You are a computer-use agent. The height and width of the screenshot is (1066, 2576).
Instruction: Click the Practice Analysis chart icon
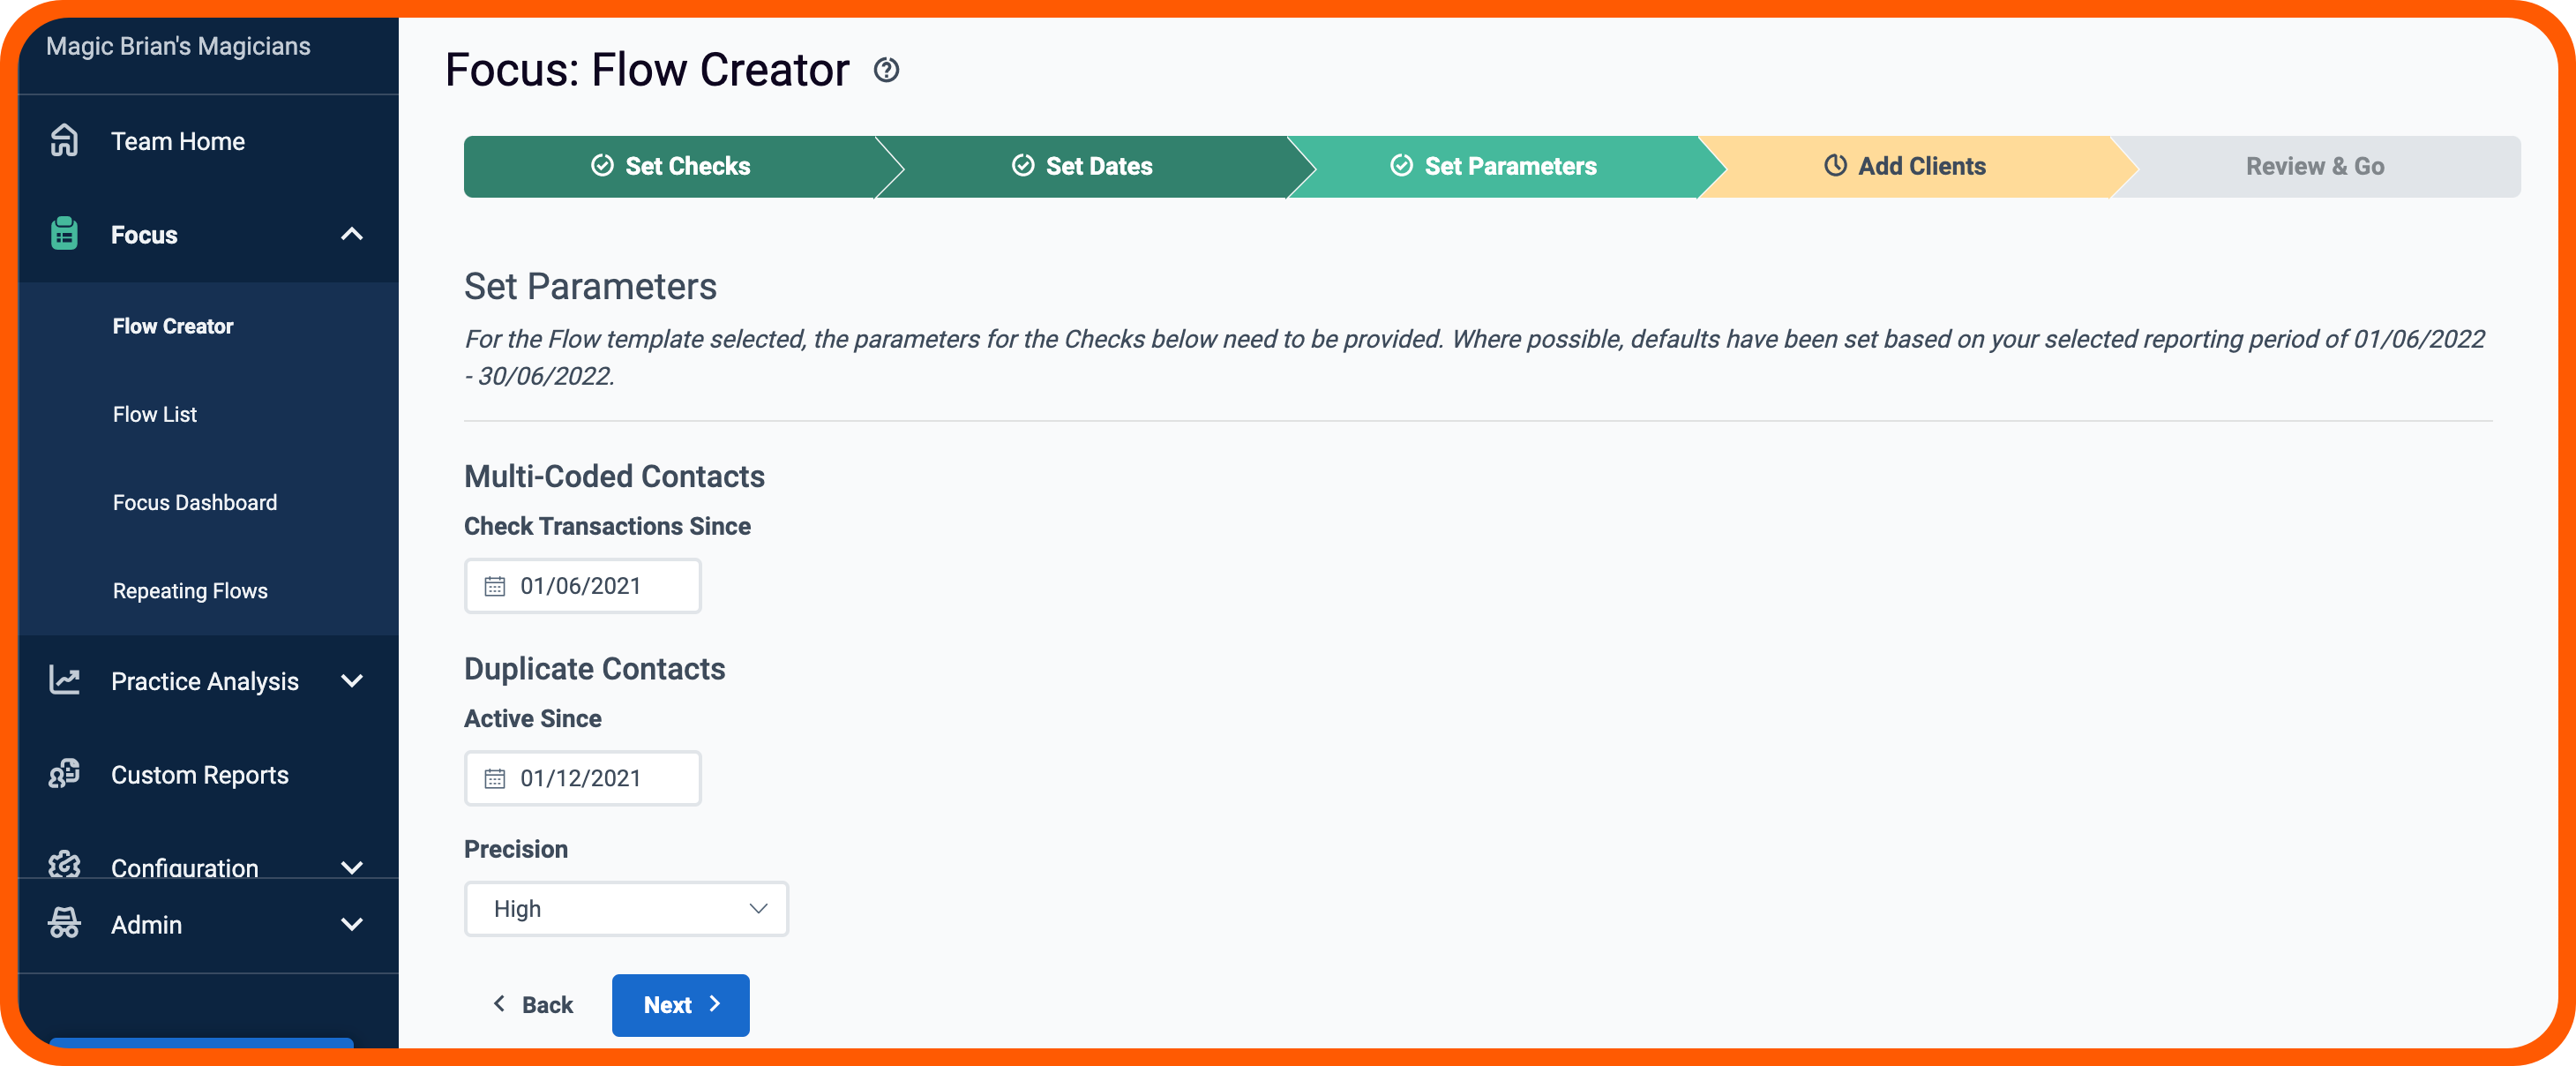click(x=65, y=681)
